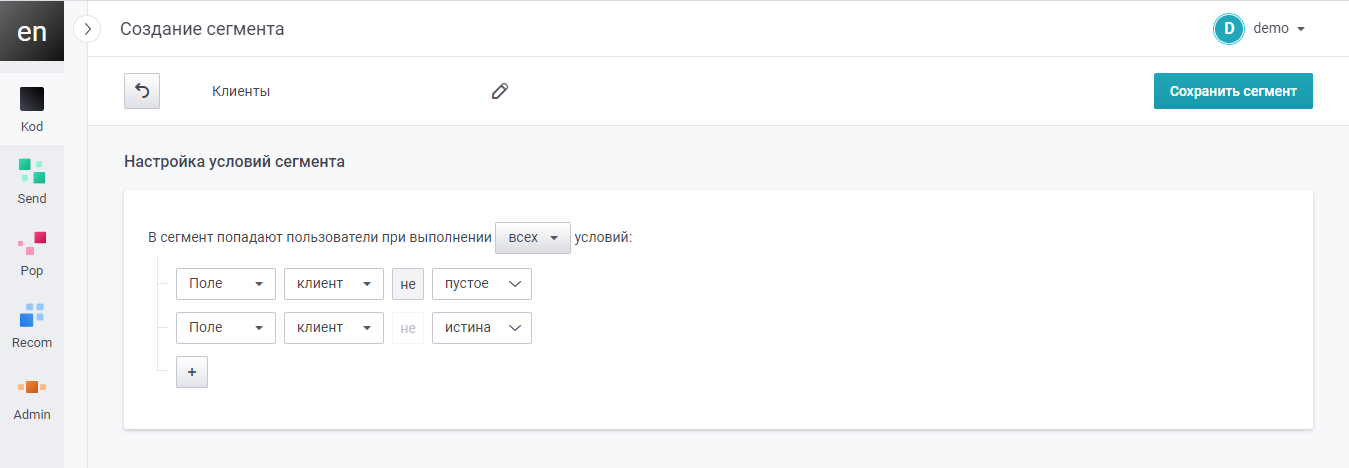This screenshot has width=1349, height=468.
Task: Add a new condition with the plus button
Action: pos(192,372)
